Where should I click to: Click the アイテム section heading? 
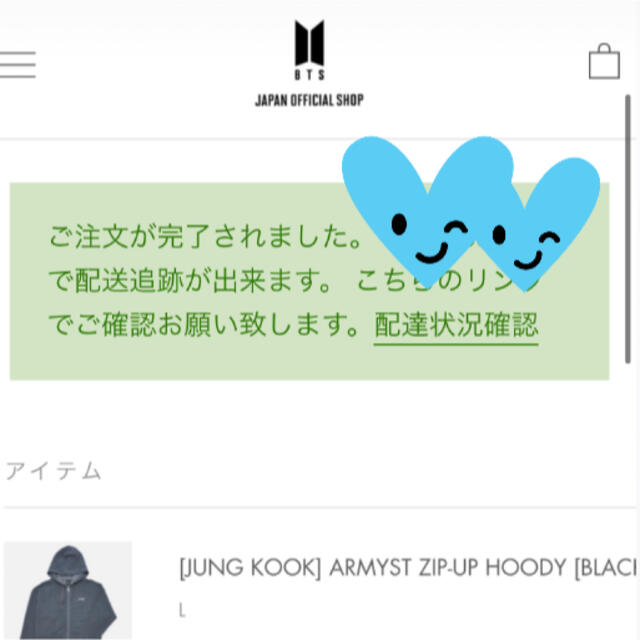53,471
